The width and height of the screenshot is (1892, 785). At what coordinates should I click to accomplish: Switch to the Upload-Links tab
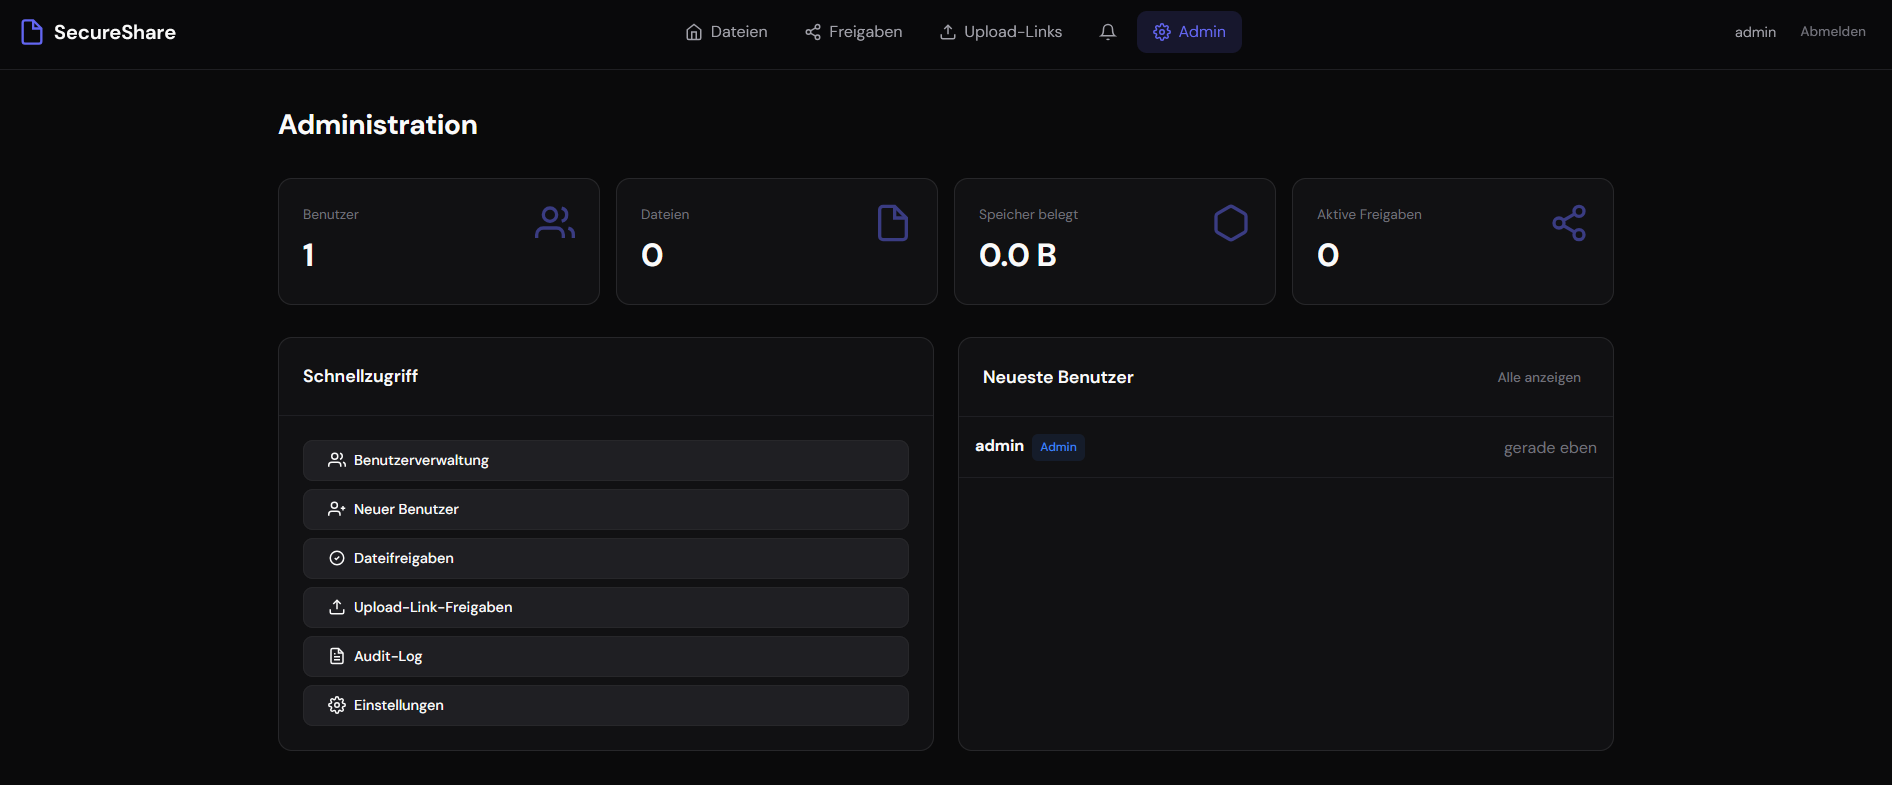(1001, 32)
